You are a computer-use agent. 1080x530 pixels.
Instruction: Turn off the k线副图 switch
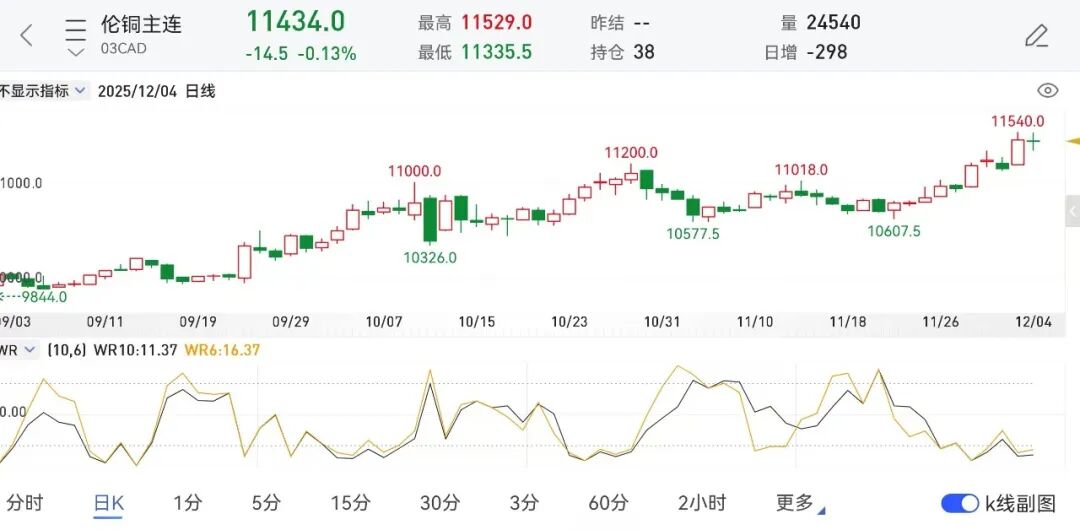coord(959,503)
